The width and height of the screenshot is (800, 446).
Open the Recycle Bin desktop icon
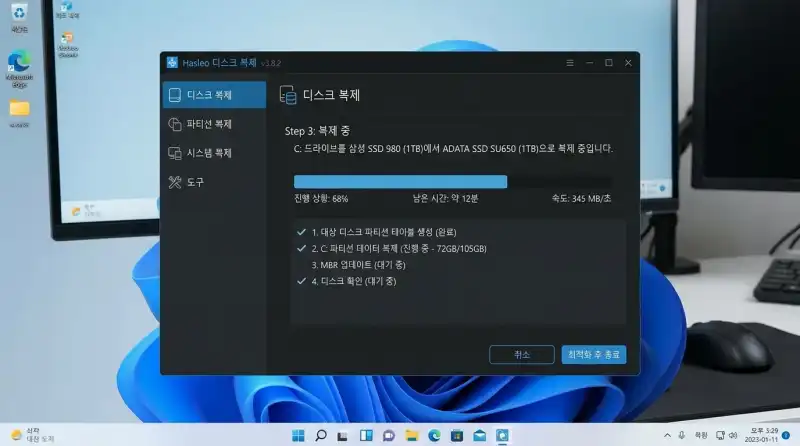(19, 16)
